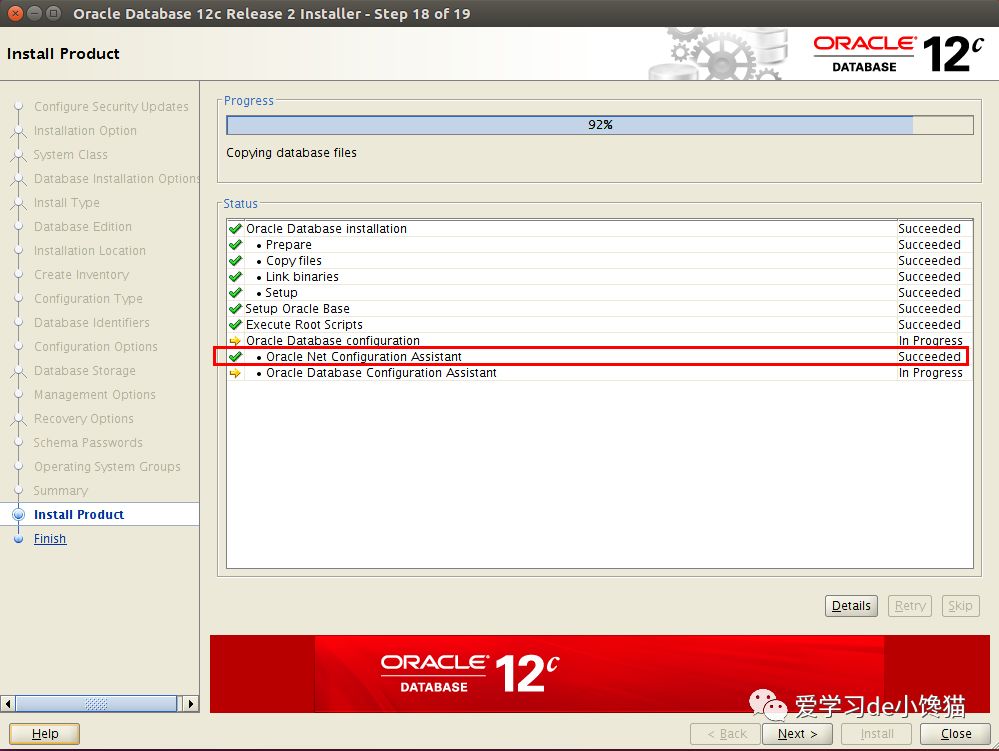This screenshot has height=751, width=999.
Task: Select System Class step
Action: (70, 155)
